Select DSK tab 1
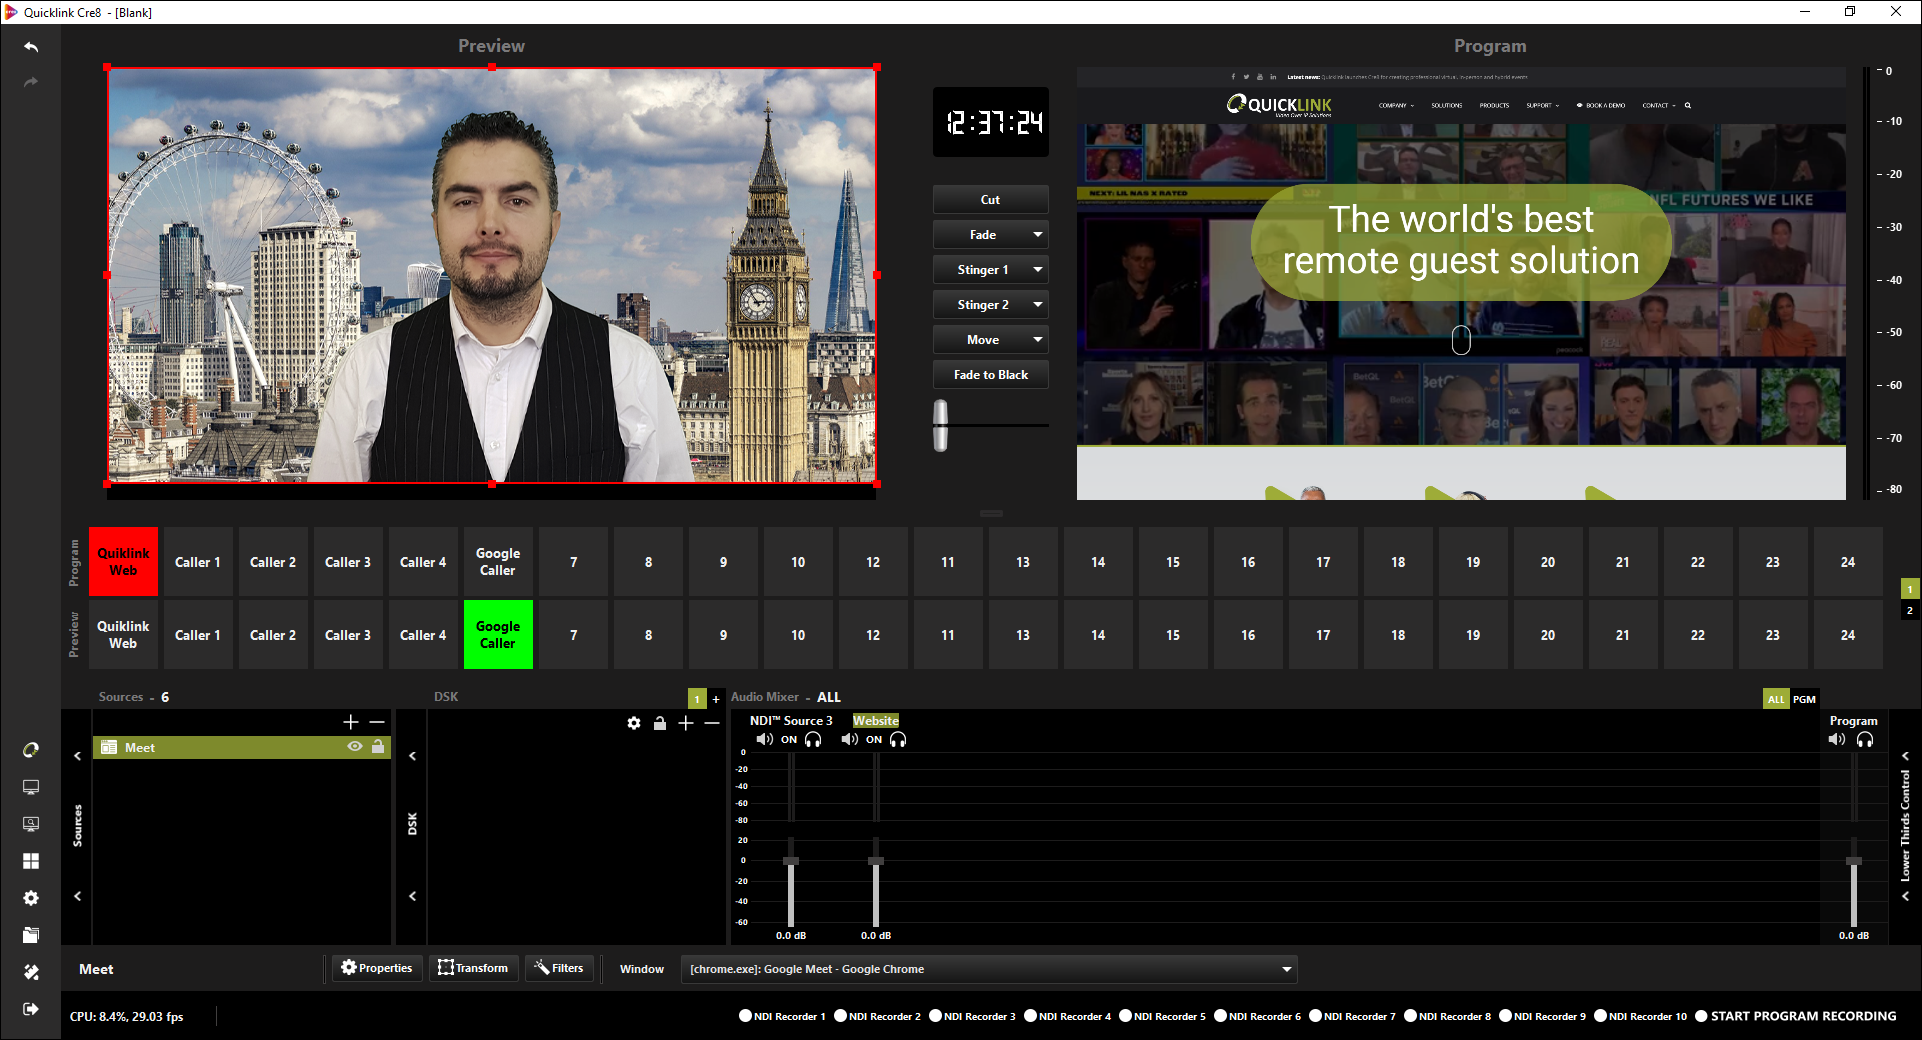This screenshot has height=1040, width=1922. pyautogui.click(x=697, y=699)
